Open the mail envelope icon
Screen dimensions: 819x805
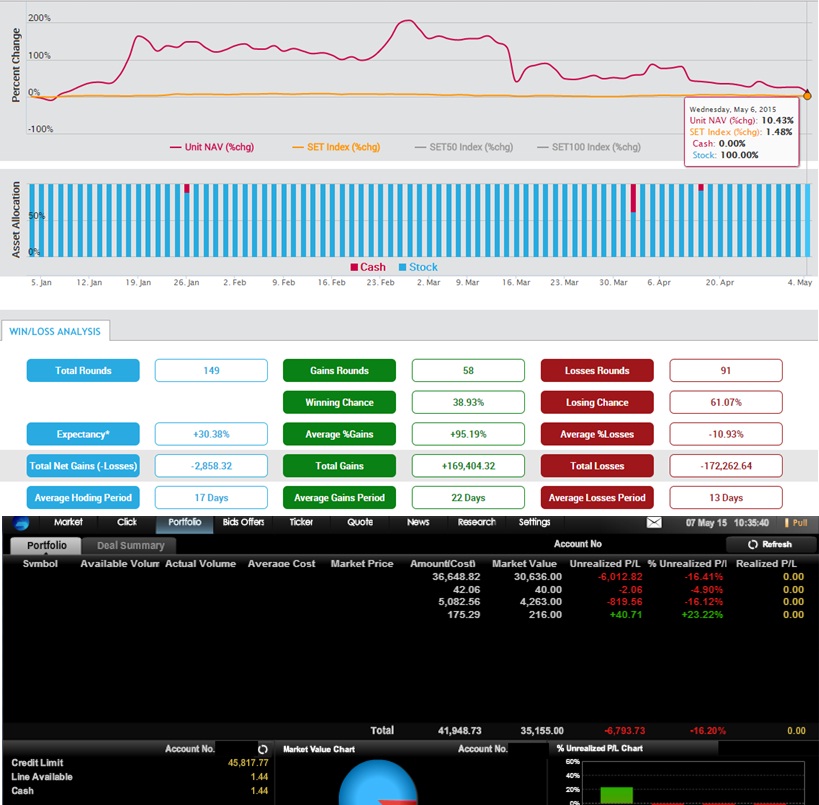click(654, 522)
